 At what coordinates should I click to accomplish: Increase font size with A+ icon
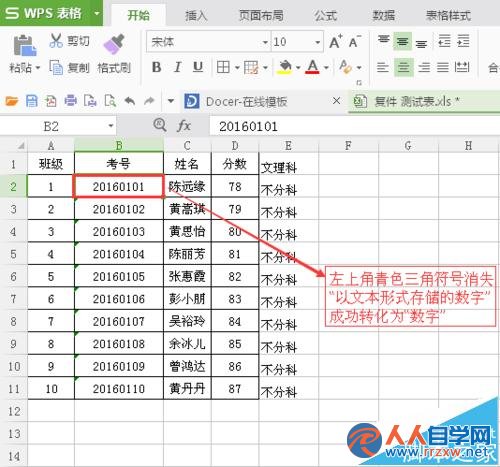[x=335, y=42]
